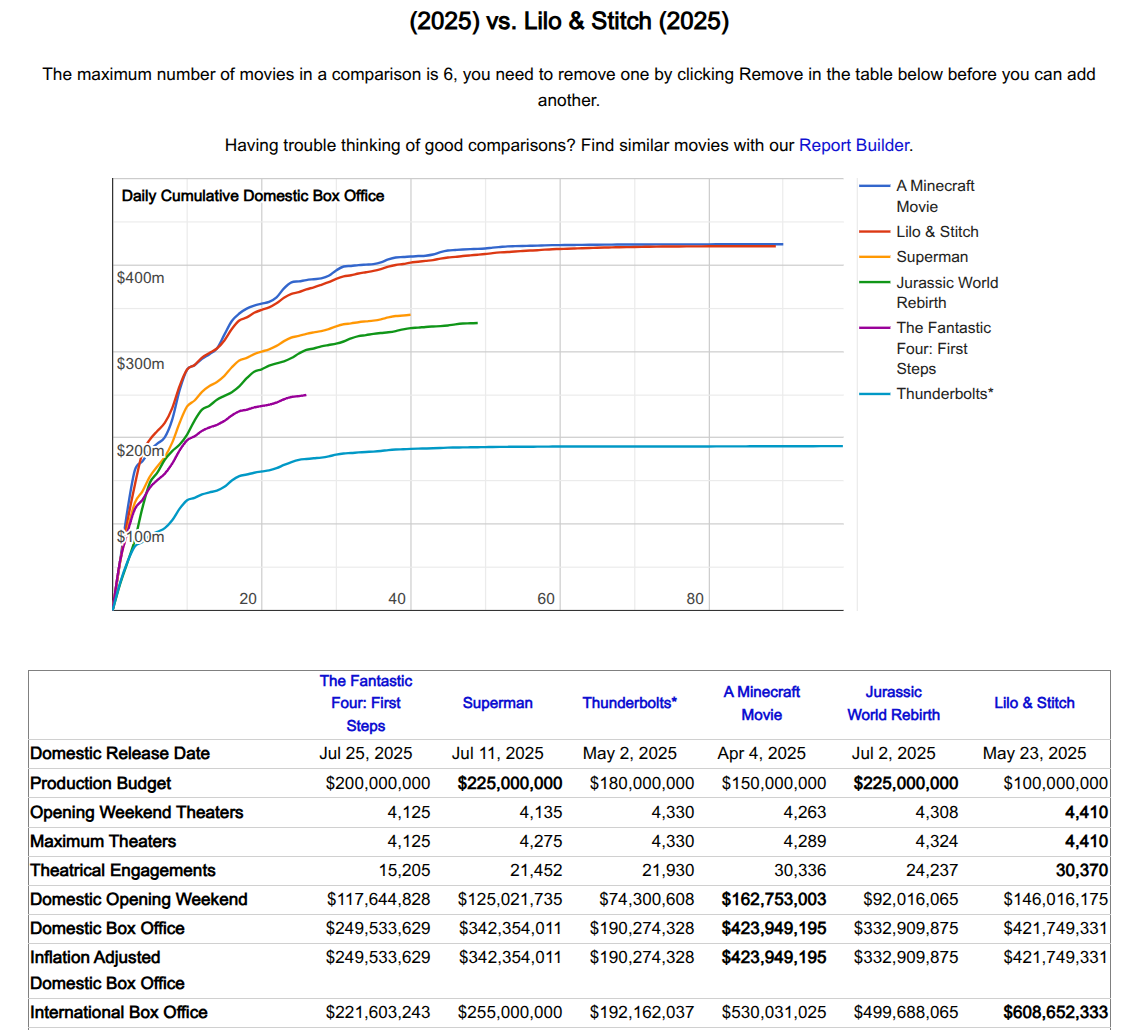
Task: Click the 30,370 theatrical engagements value
Action: pos(1082,871)
